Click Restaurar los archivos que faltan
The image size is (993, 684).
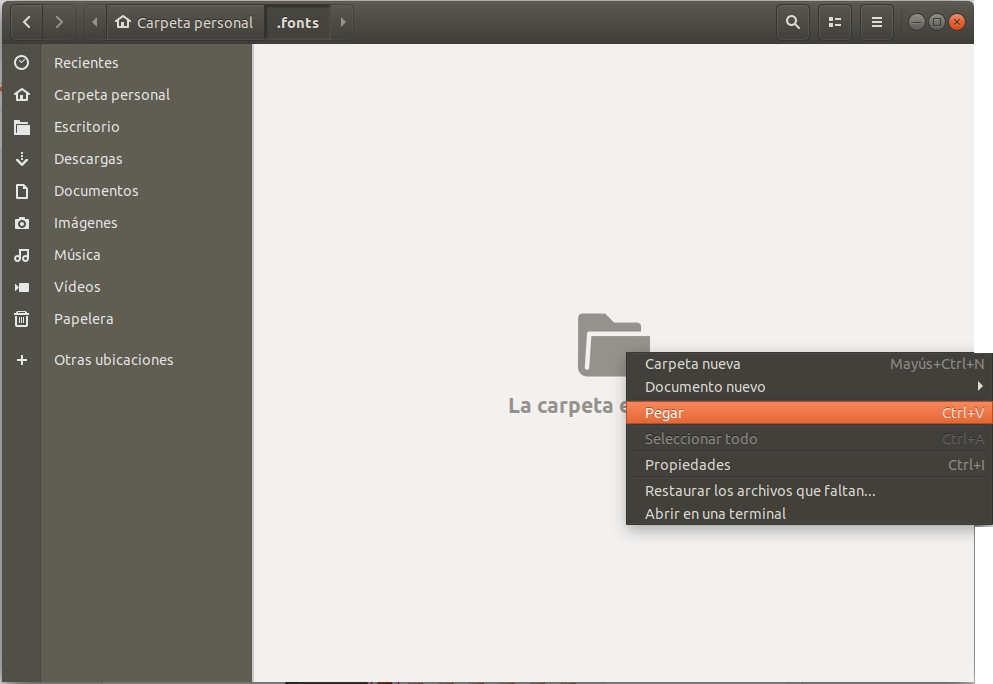[759, 490]
